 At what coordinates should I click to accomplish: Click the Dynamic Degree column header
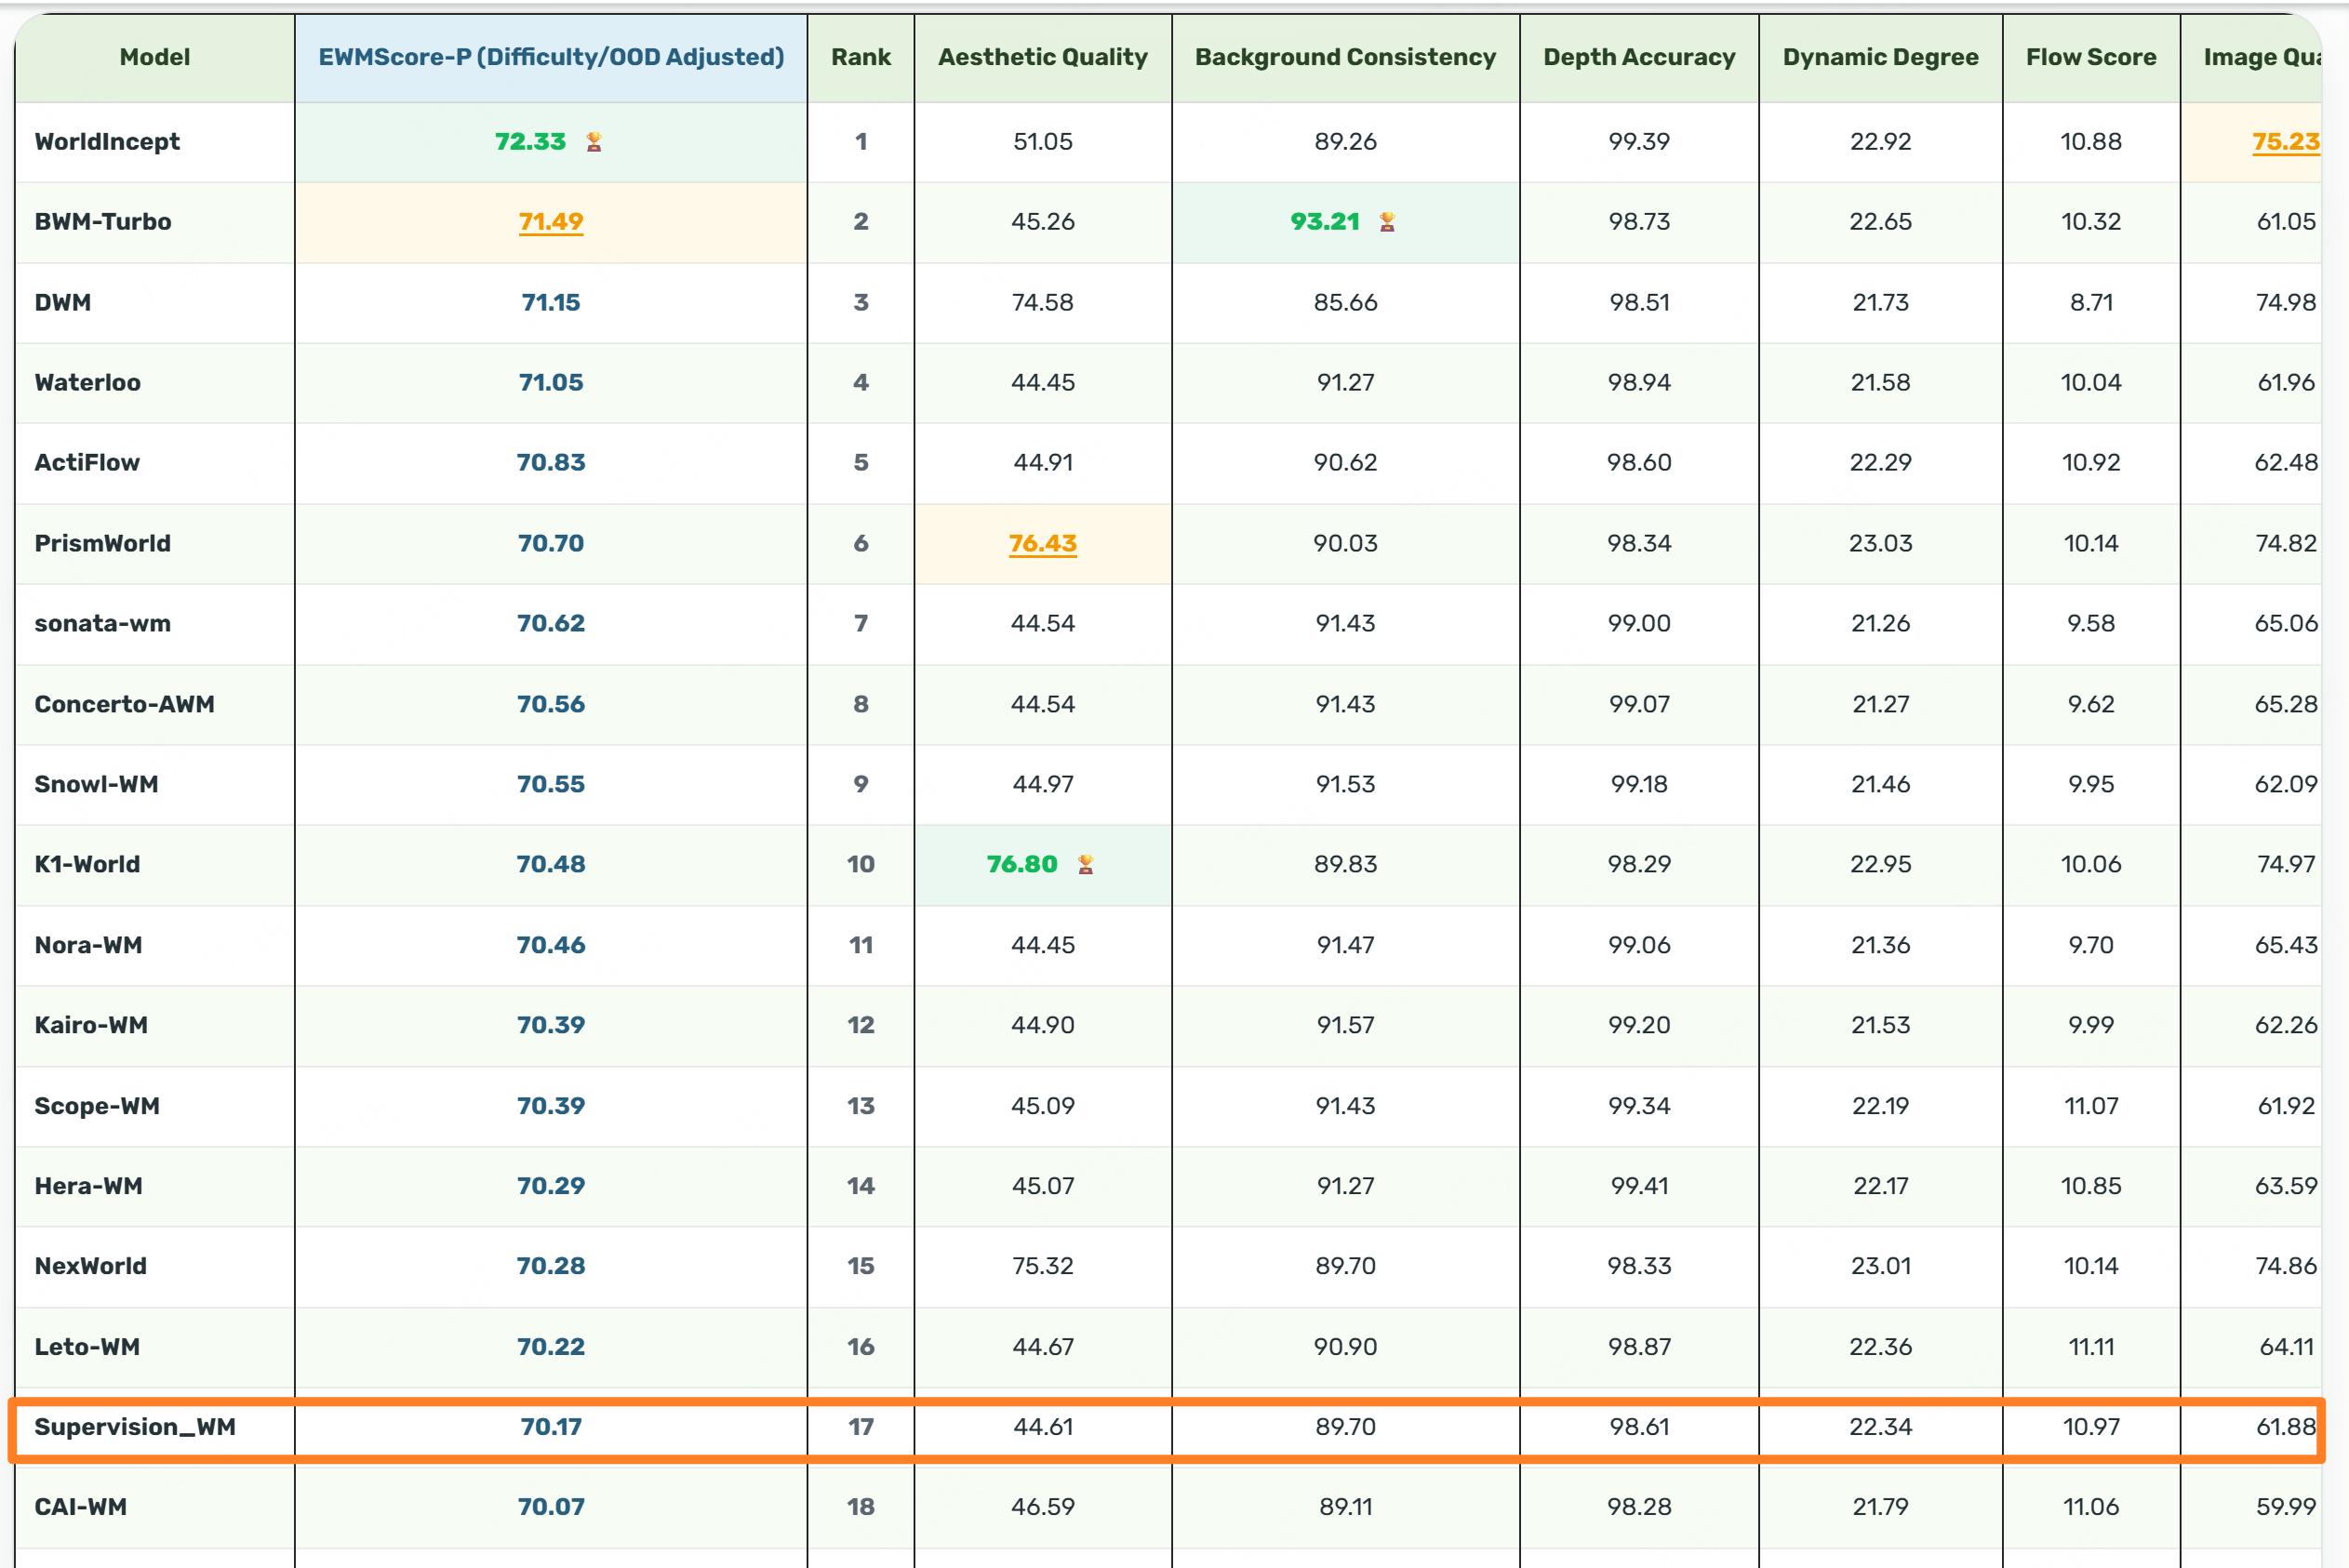(1881, 57)
